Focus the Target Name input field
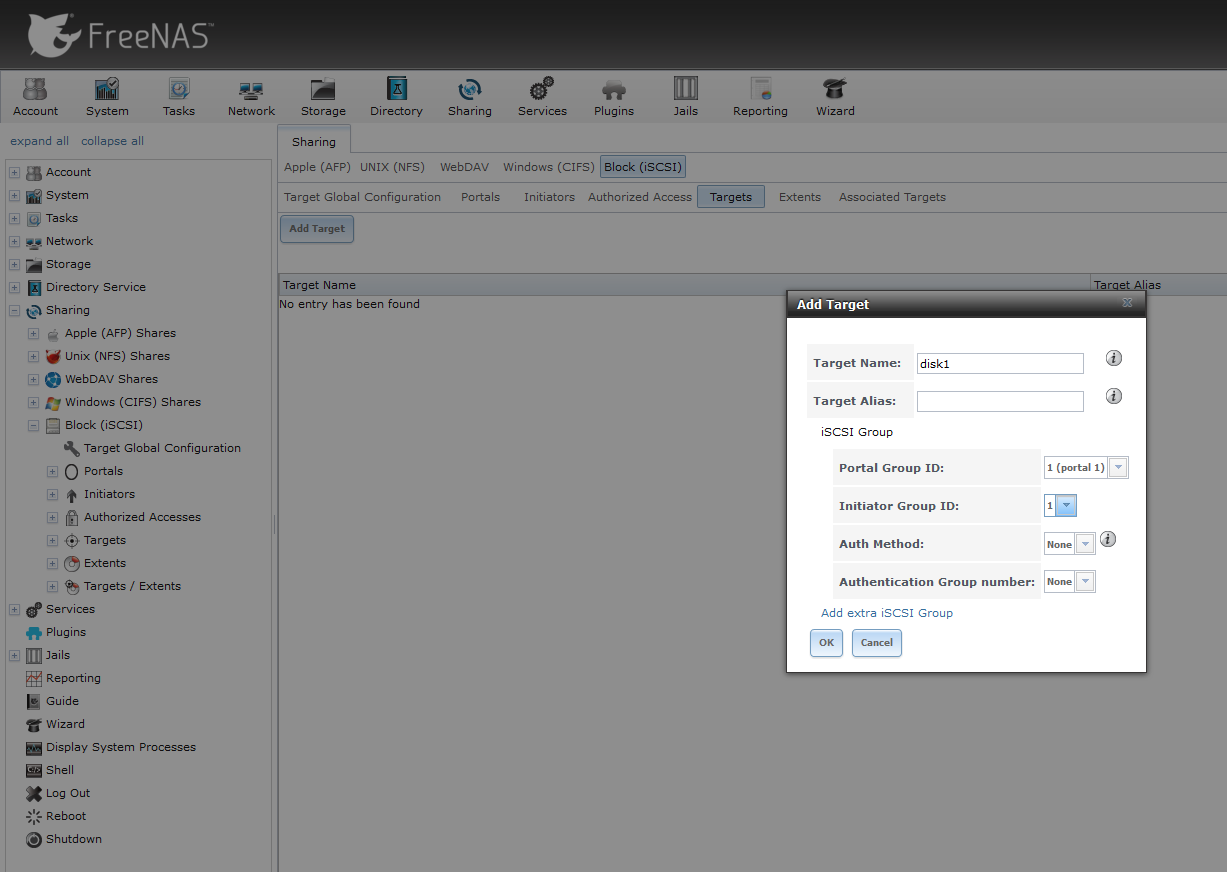 click(1000, 364)
